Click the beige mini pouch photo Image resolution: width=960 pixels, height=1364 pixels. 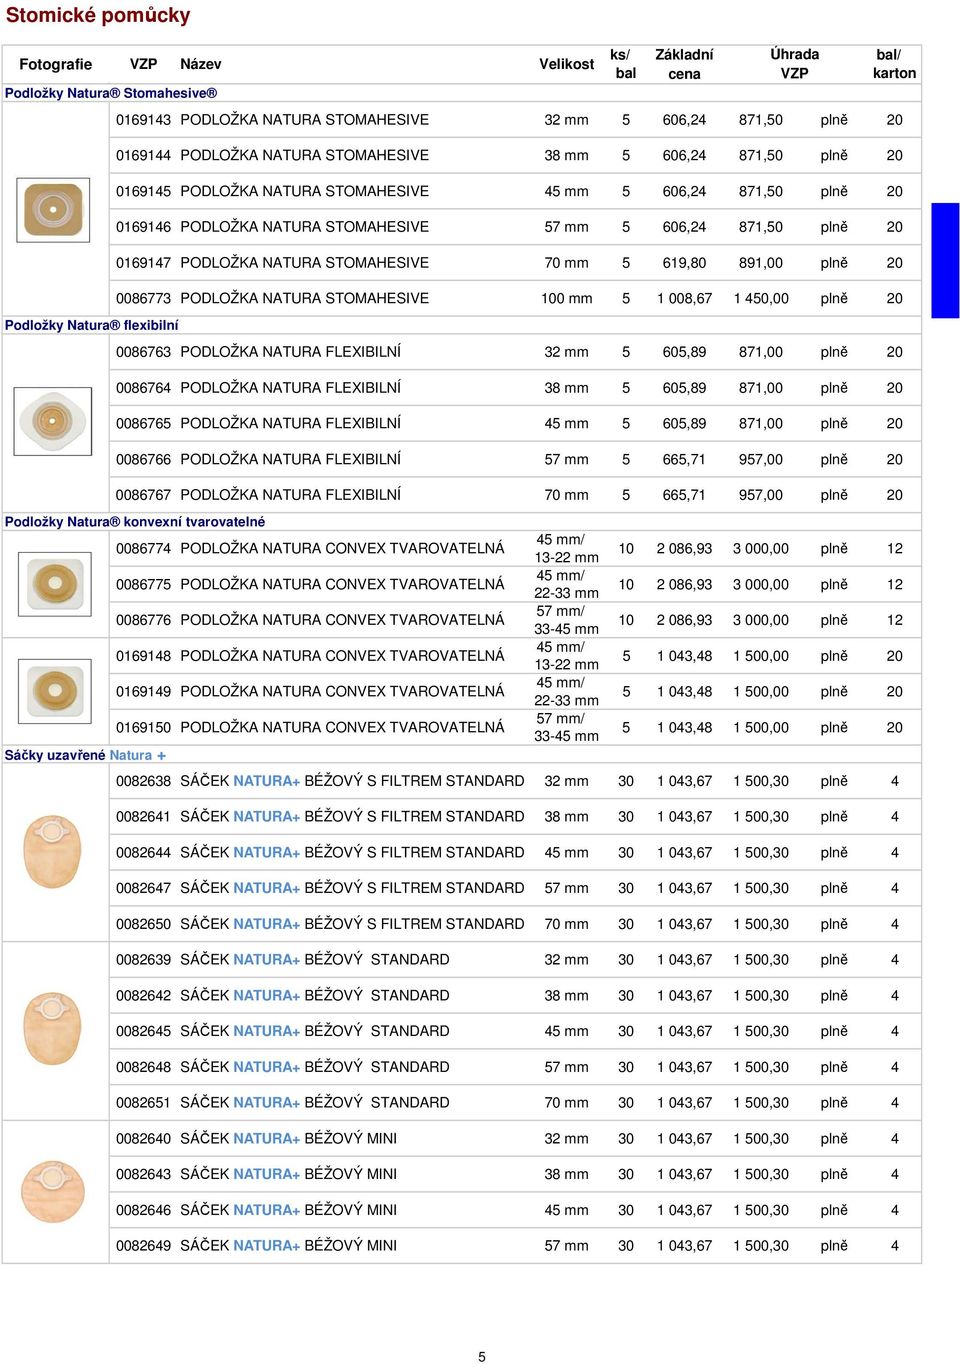click(x=52, y=1191)
